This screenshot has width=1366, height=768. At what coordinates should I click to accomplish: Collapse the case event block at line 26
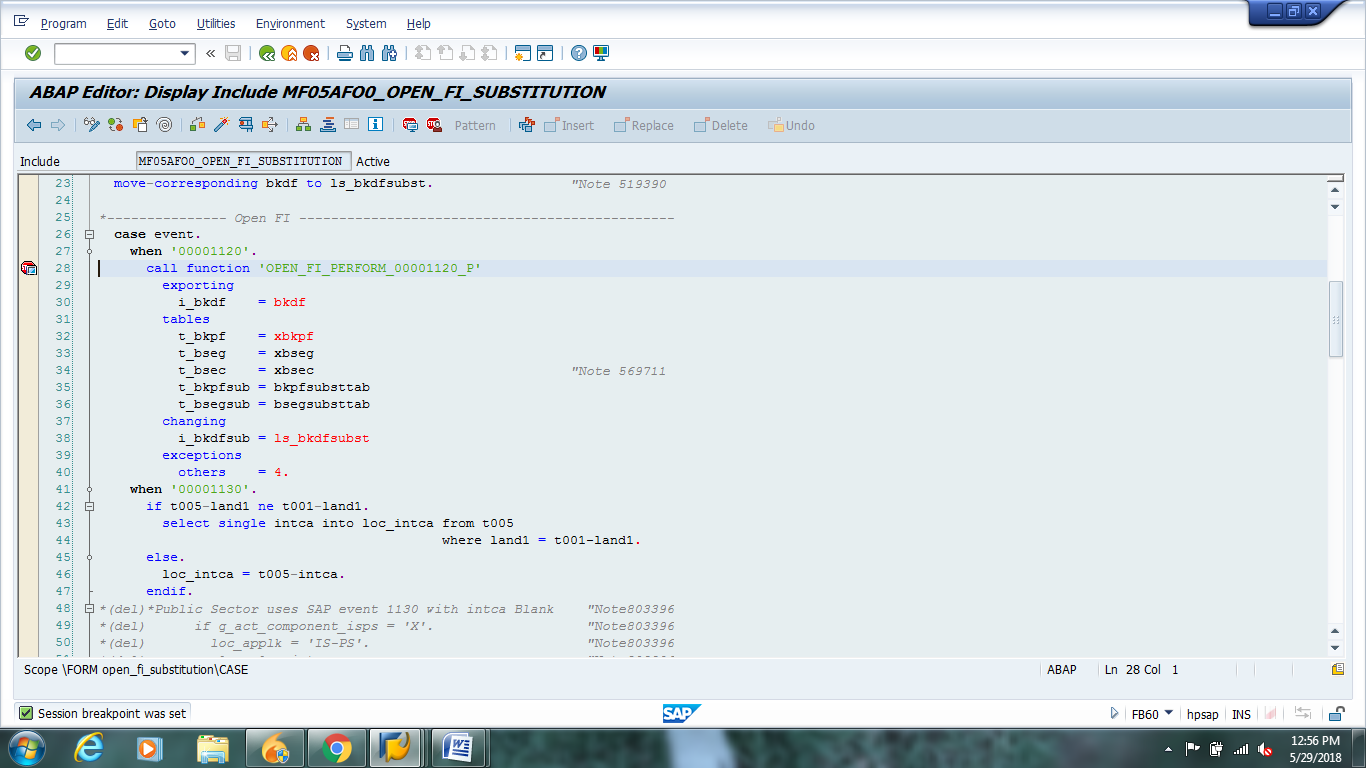[90, 234]
